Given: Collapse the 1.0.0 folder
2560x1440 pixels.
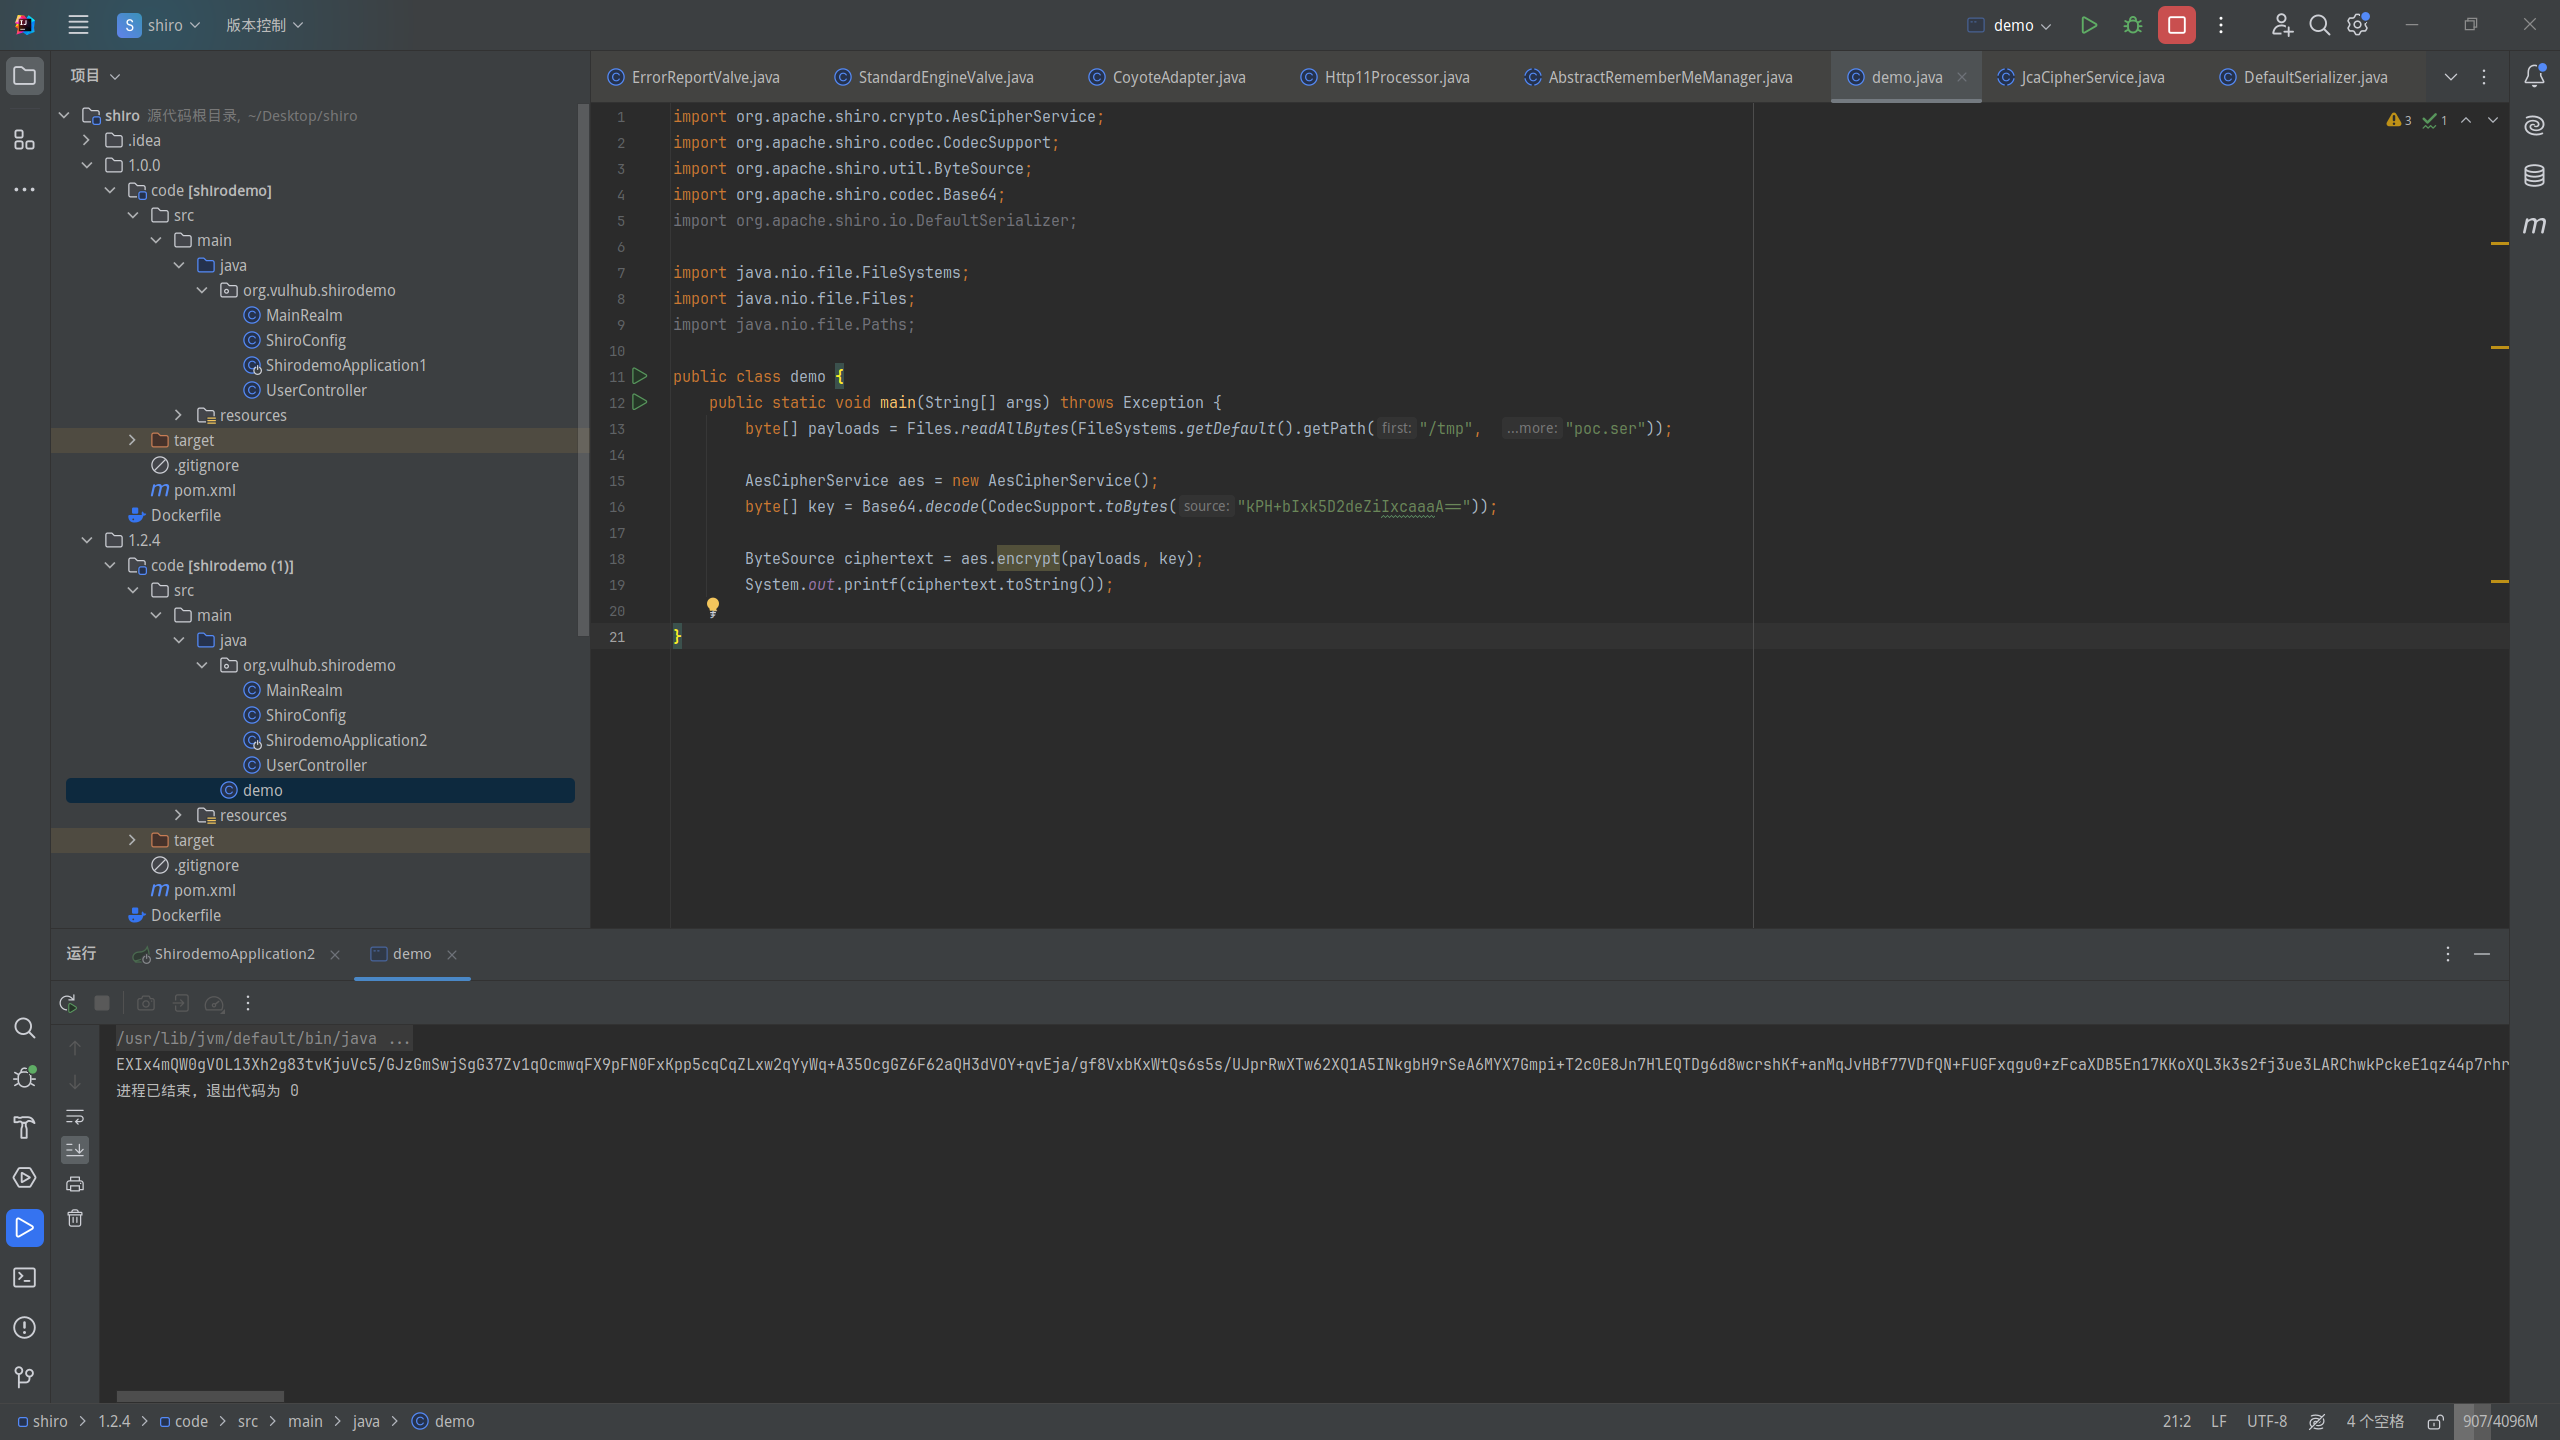Looking at the screenshot, I should pos(87,165).
